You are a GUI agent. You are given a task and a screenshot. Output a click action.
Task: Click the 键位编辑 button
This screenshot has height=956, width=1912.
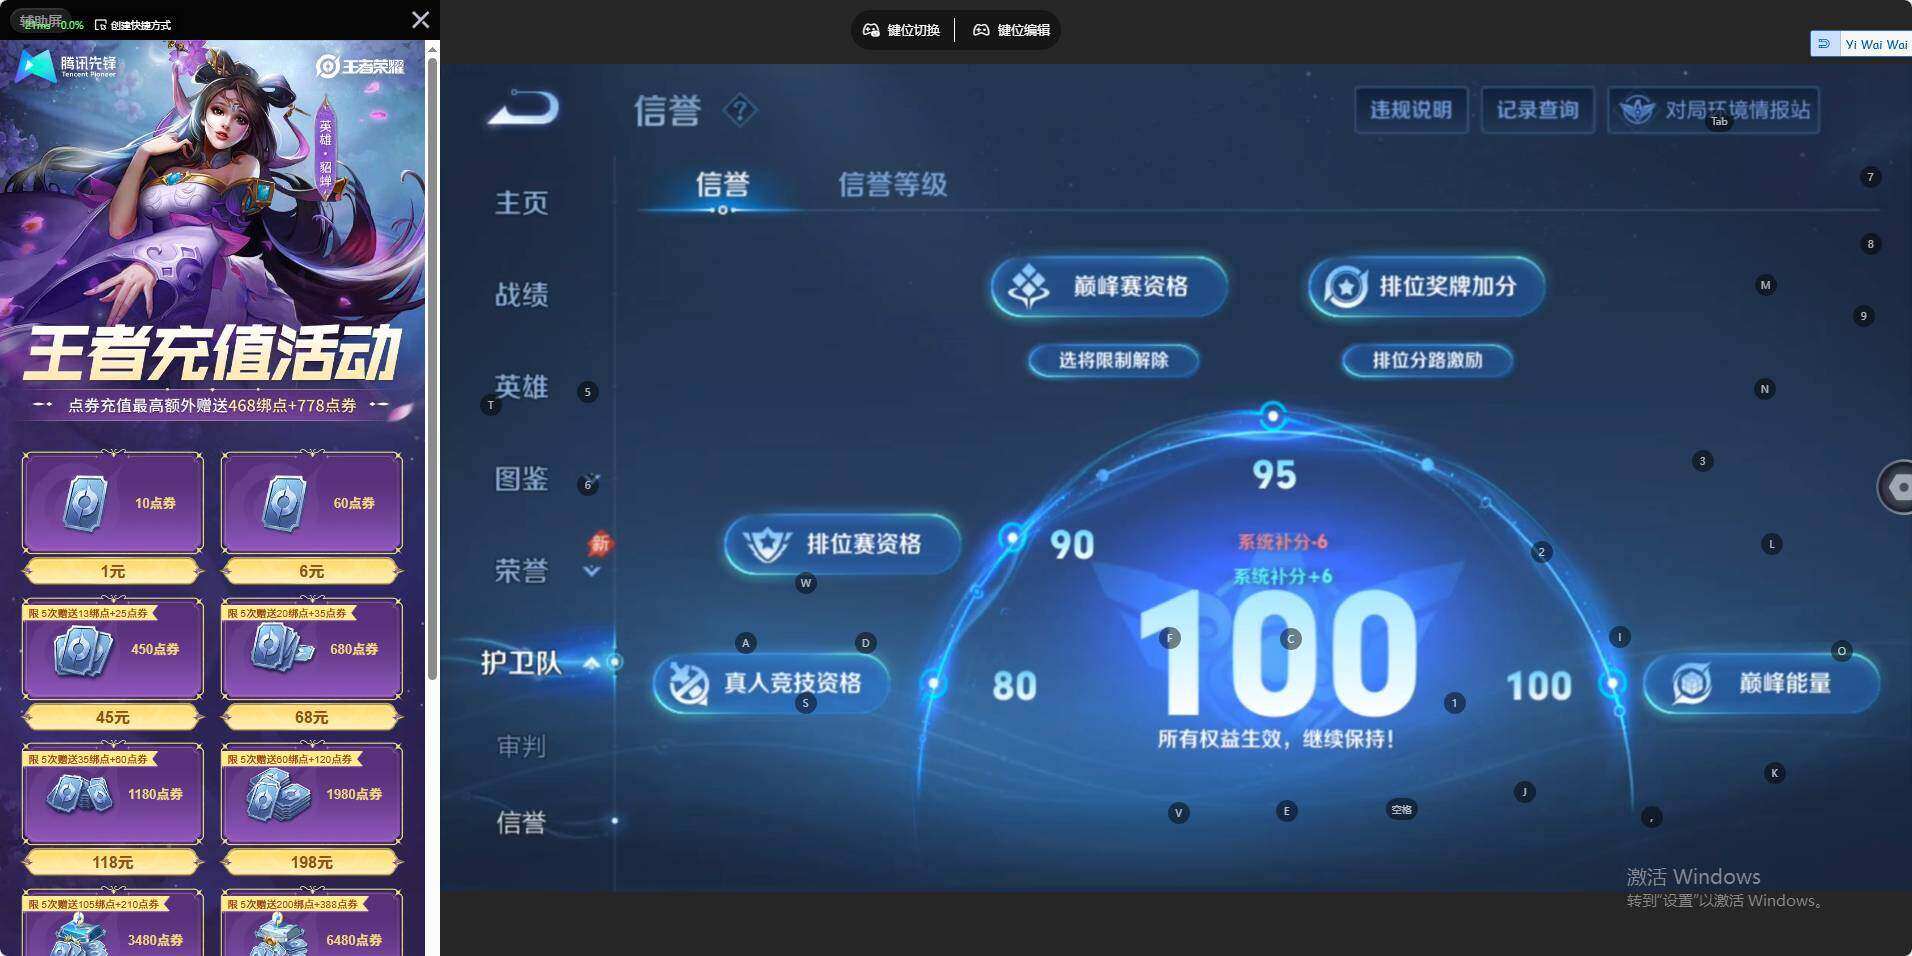pos(1011,30)
